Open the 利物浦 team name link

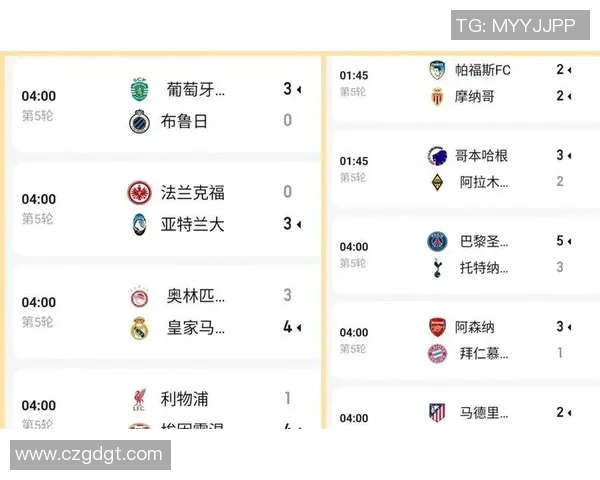point(187,399)
